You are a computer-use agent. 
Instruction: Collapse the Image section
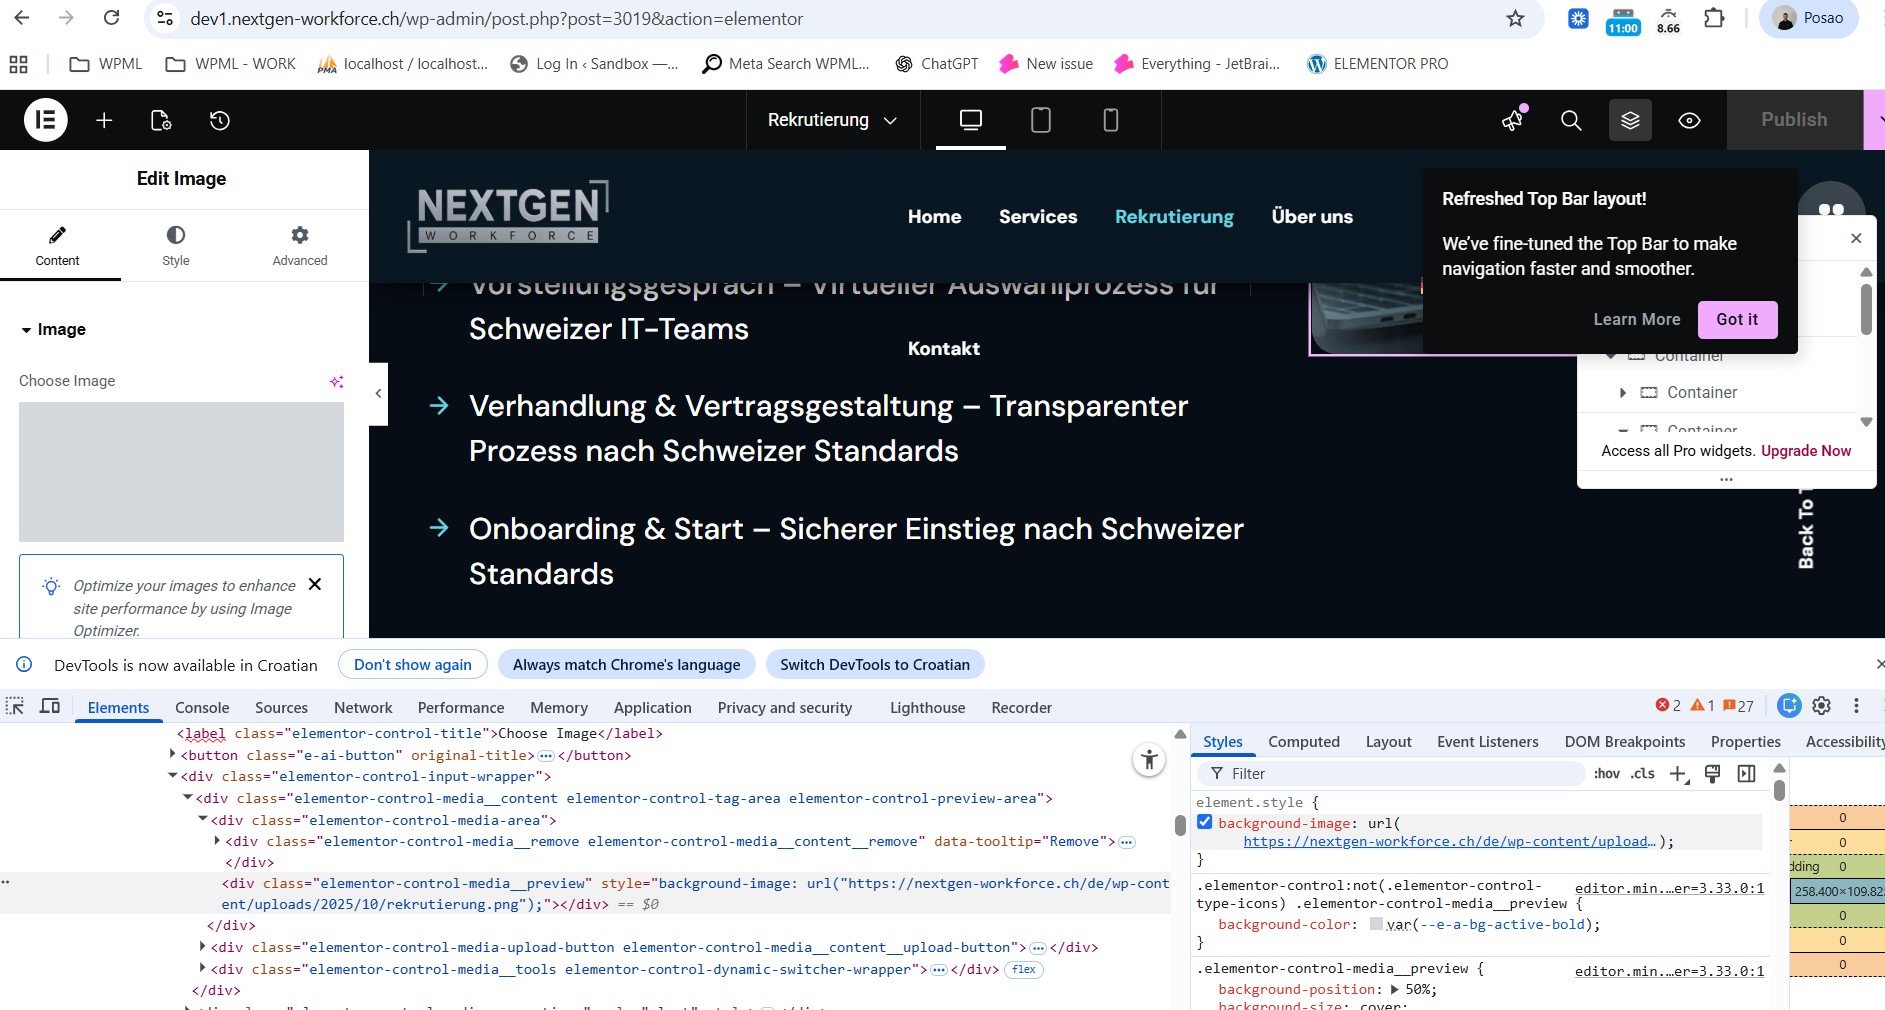pyautogui.click(x=27, y=330)
